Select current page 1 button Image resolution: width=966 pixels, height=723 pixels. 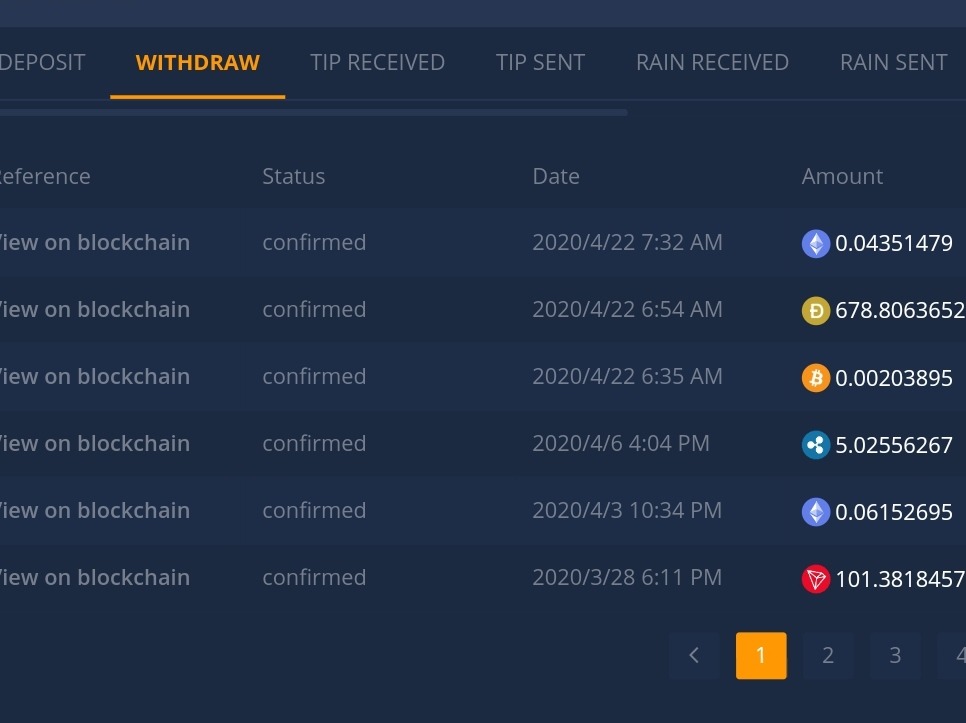point(761,655)
